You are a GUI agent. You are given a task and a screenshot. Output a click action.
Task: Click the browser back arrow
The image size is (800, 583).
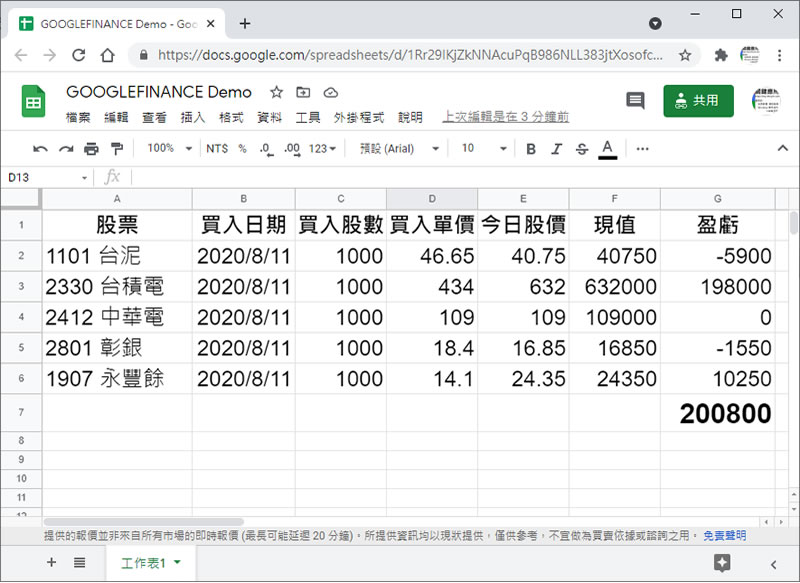pos(21,55)
